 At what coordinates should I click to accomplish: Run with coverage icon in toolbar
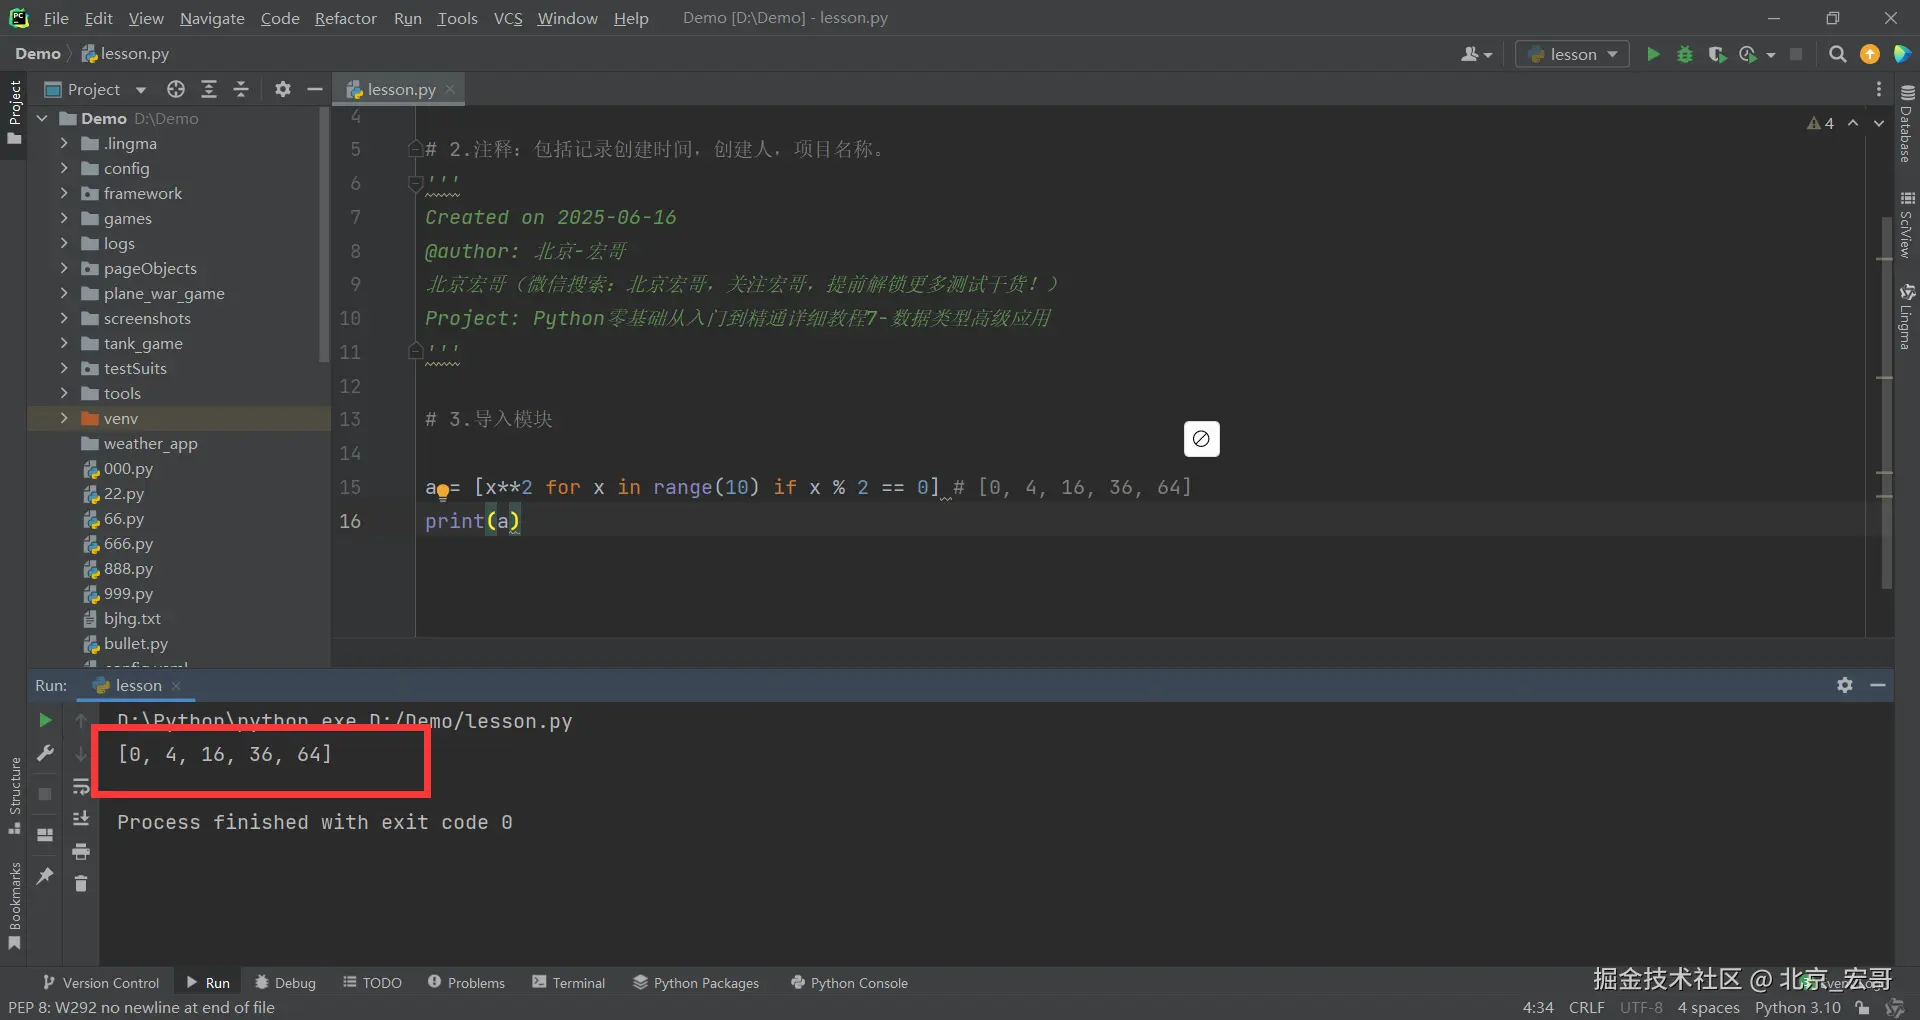(x=1717, y=54)
